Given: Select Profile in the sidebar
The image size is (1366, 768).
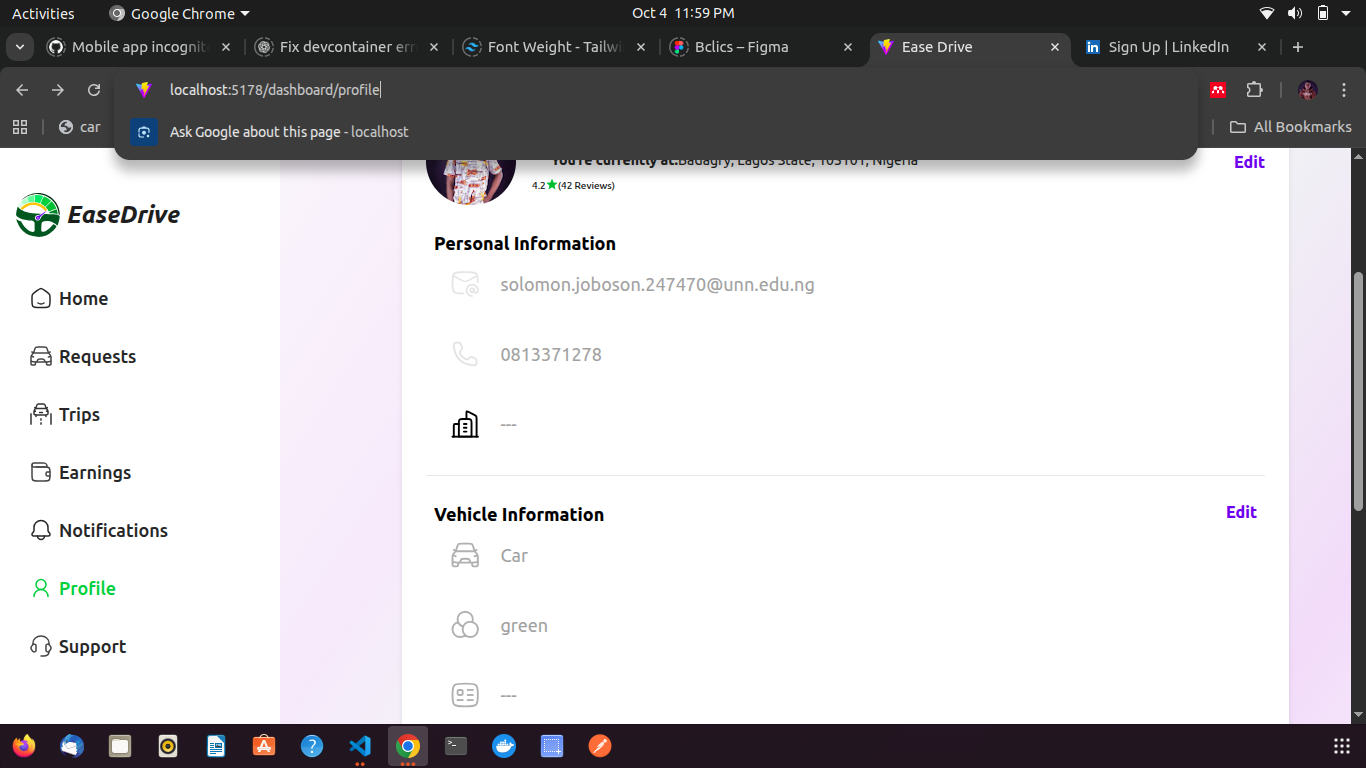Looking at the screenshot, I should [73, 589].
